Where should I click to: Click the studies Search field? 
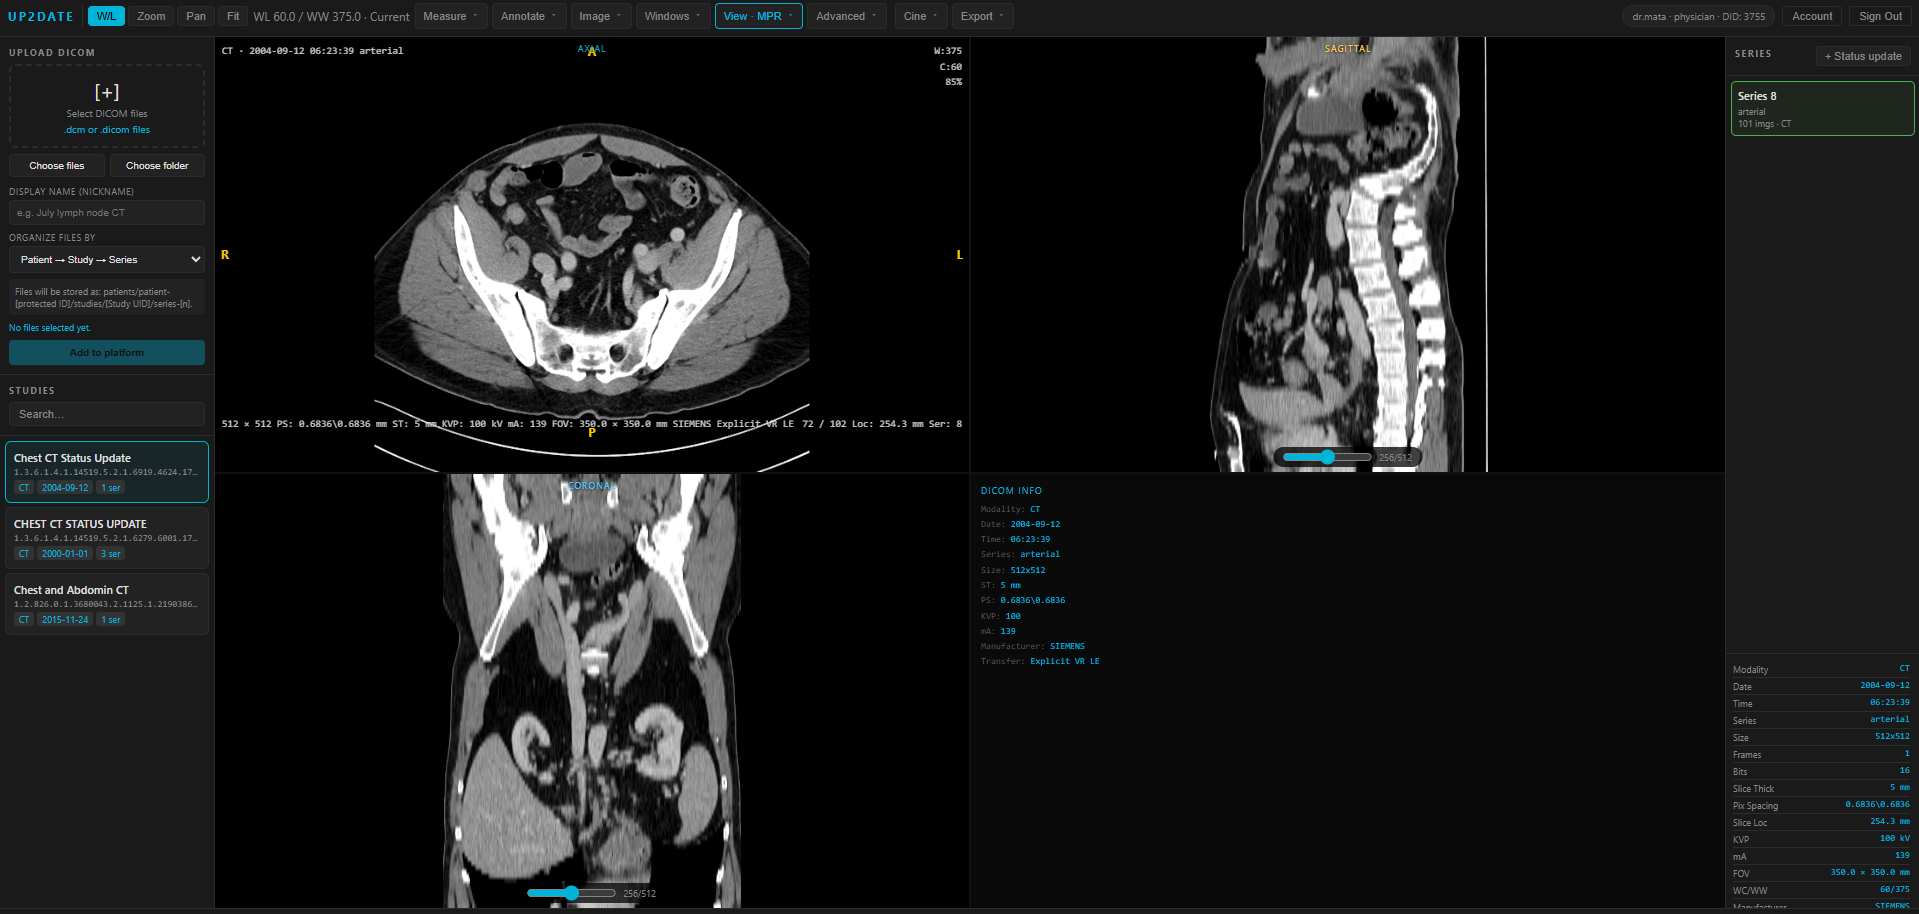click(107, 414)
